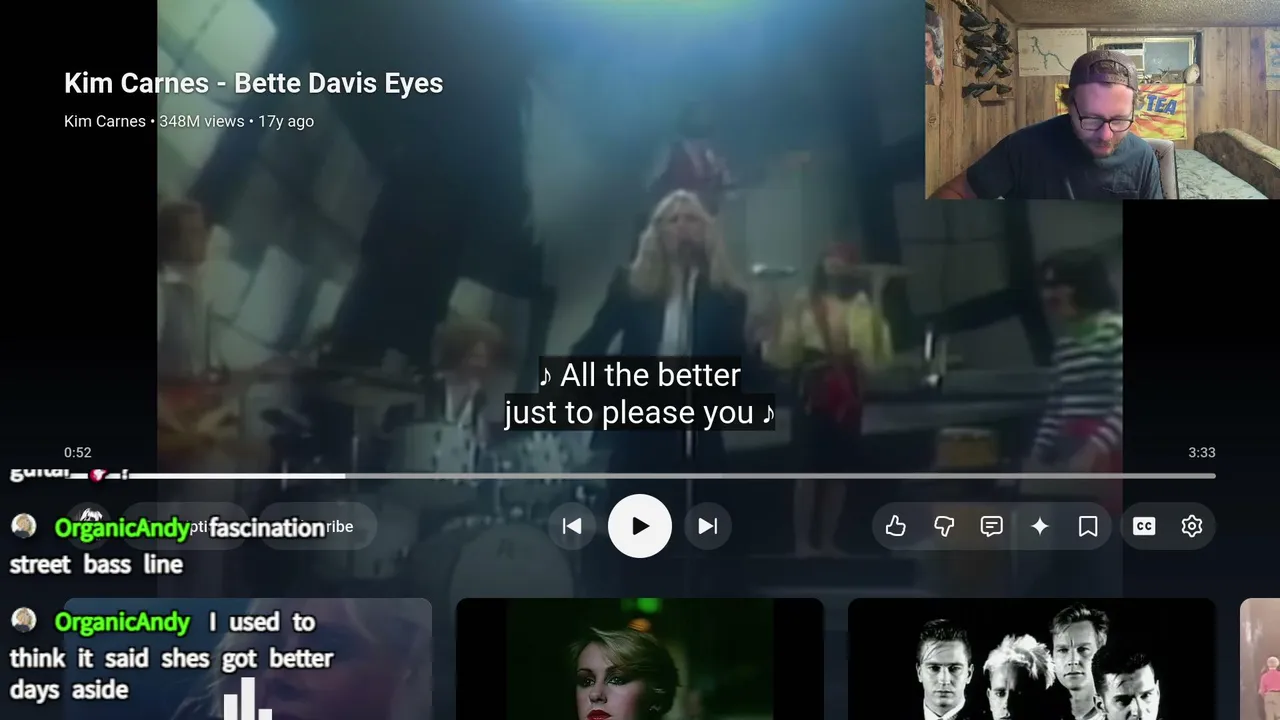Select the title 'Kim Carnes - Bette Davis Eyes'
The height and width of the screenshot is (720, 1280).
(254, 83)
